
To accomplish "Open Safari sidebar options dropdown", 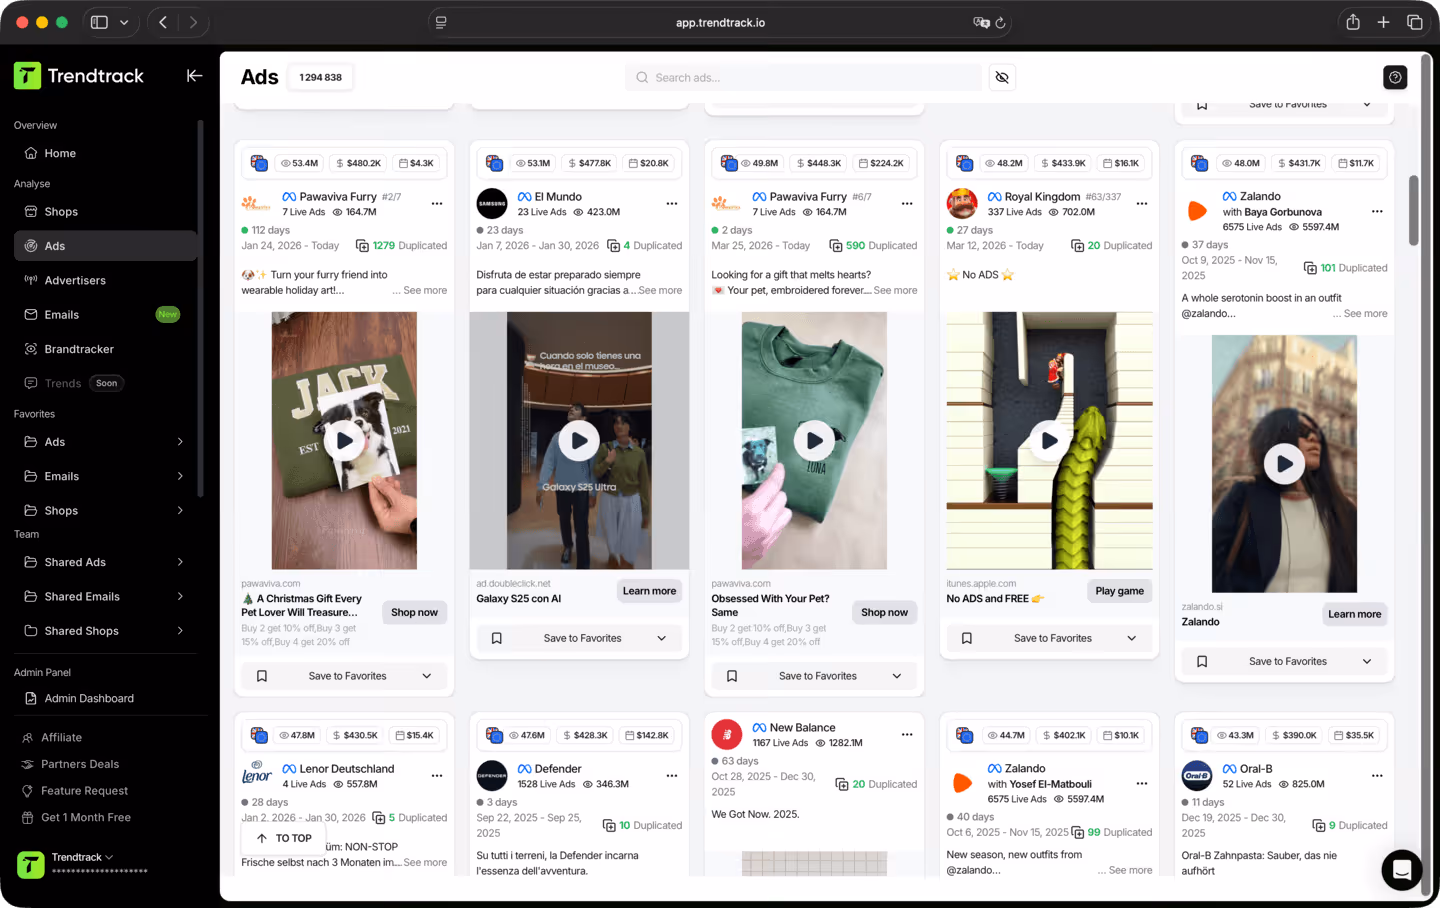I will [124, 22].
